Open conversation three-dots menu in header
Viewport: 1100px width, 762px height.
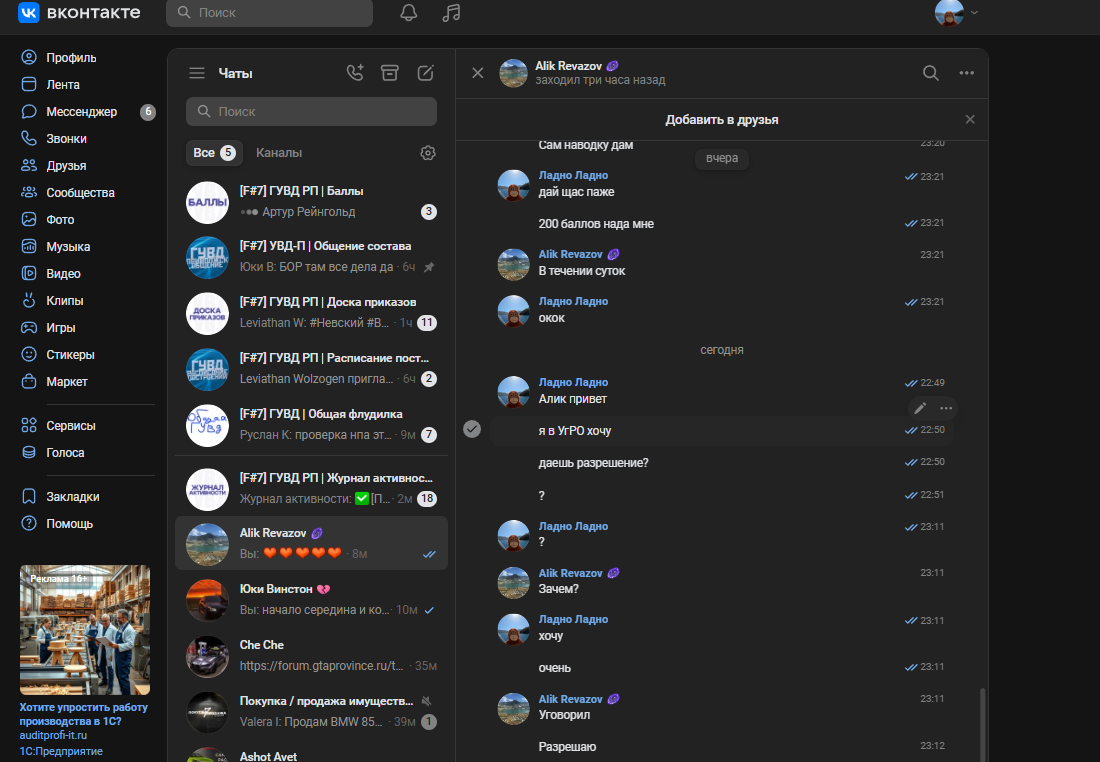[967, 73]
